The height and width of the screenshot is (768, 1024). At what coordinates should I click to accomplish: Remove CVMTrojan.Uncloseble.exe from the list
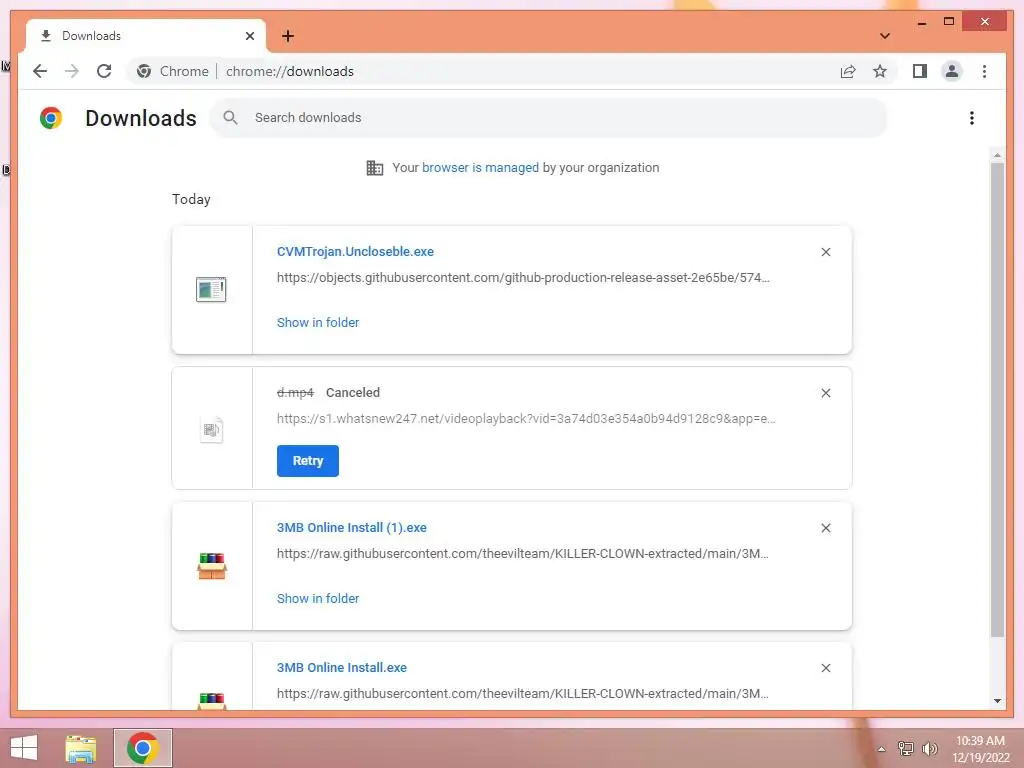[x=825, y=252]
